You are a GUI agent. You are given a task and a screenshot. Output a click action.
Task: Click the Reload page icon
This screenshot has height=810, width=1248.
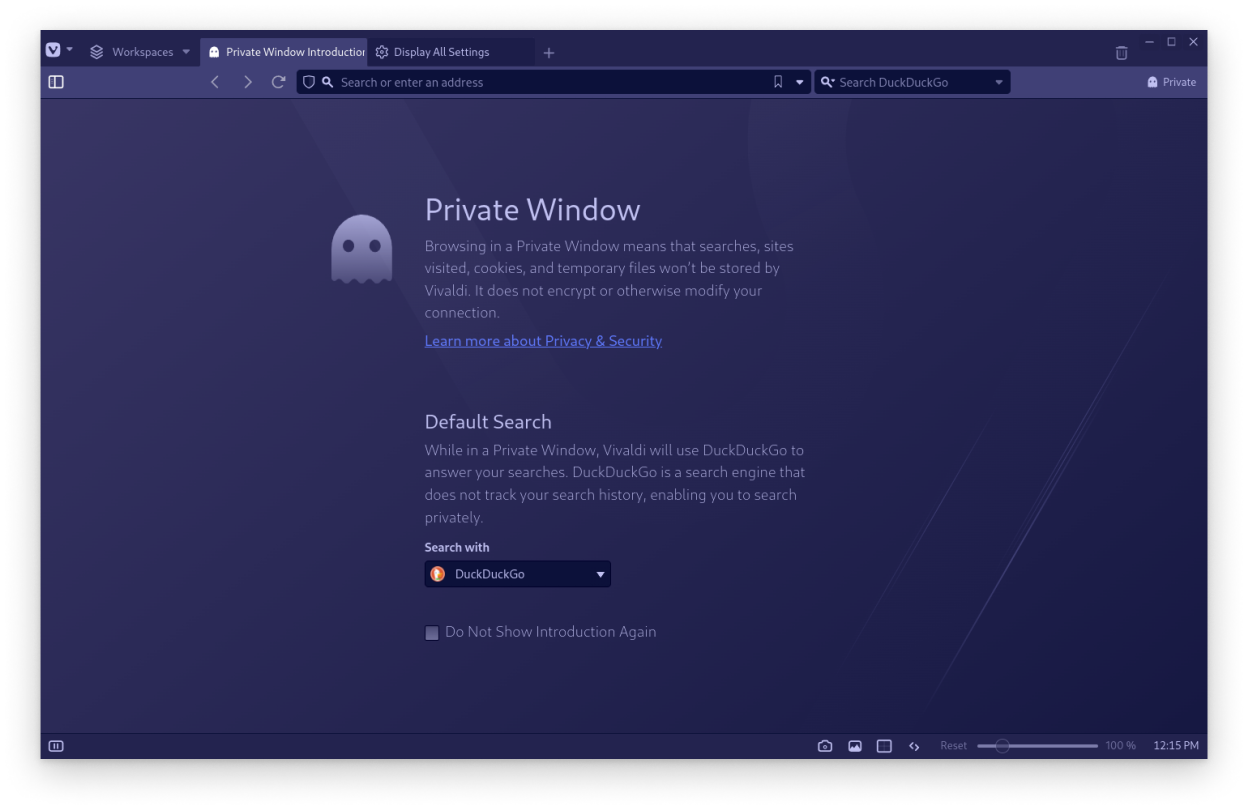pyautogui.click(x=279, y=82)
